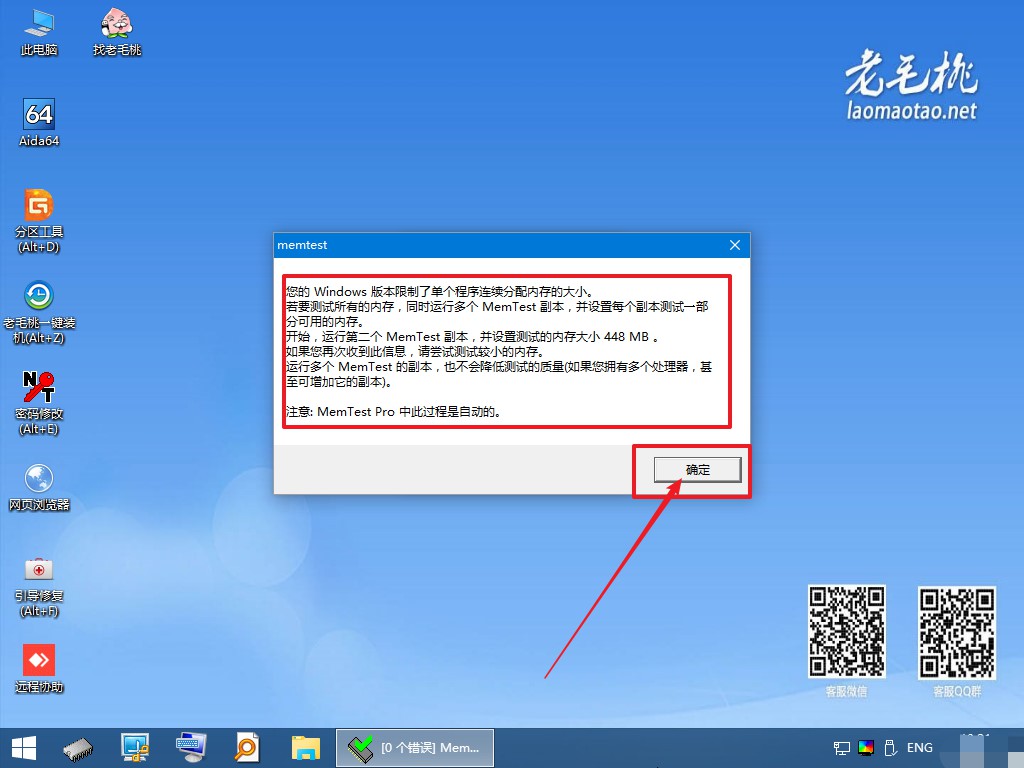Viewport: 1024px width, 768px height.
Task: Open the Windows Start menu
Action: point(24,748)
